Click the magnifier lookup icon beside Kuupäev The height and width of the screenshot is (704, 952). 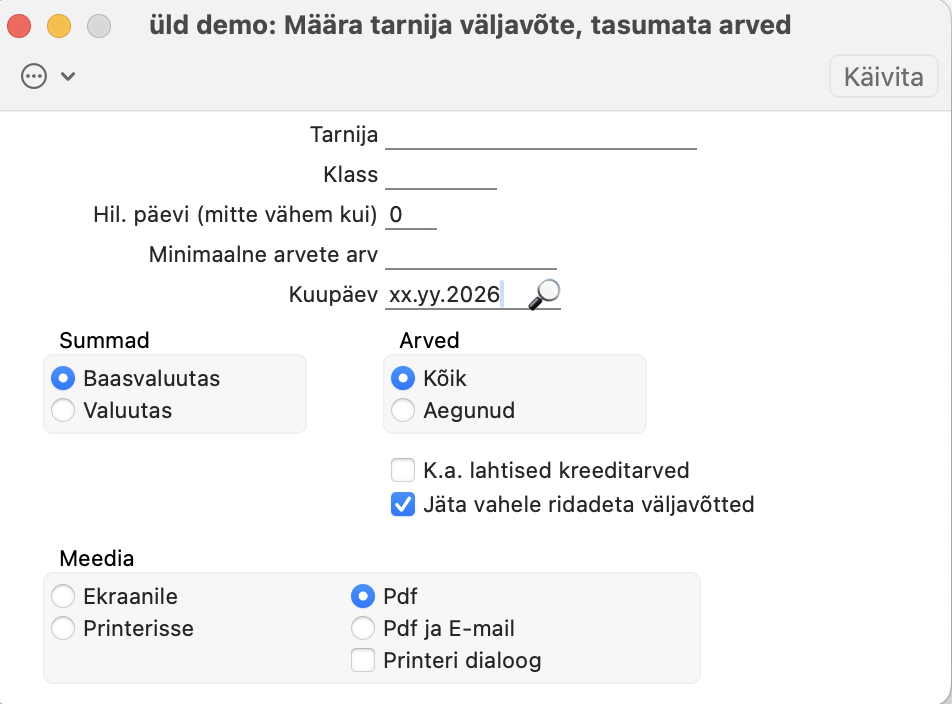[544, 293]
